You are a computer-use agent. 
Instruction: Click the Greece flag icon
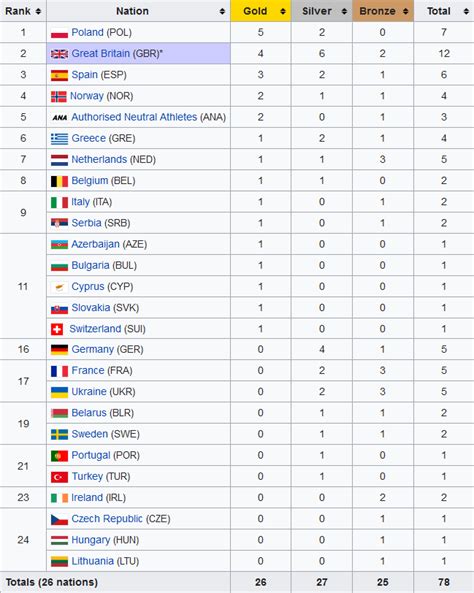pyautogui.click(x=59, y=139)
